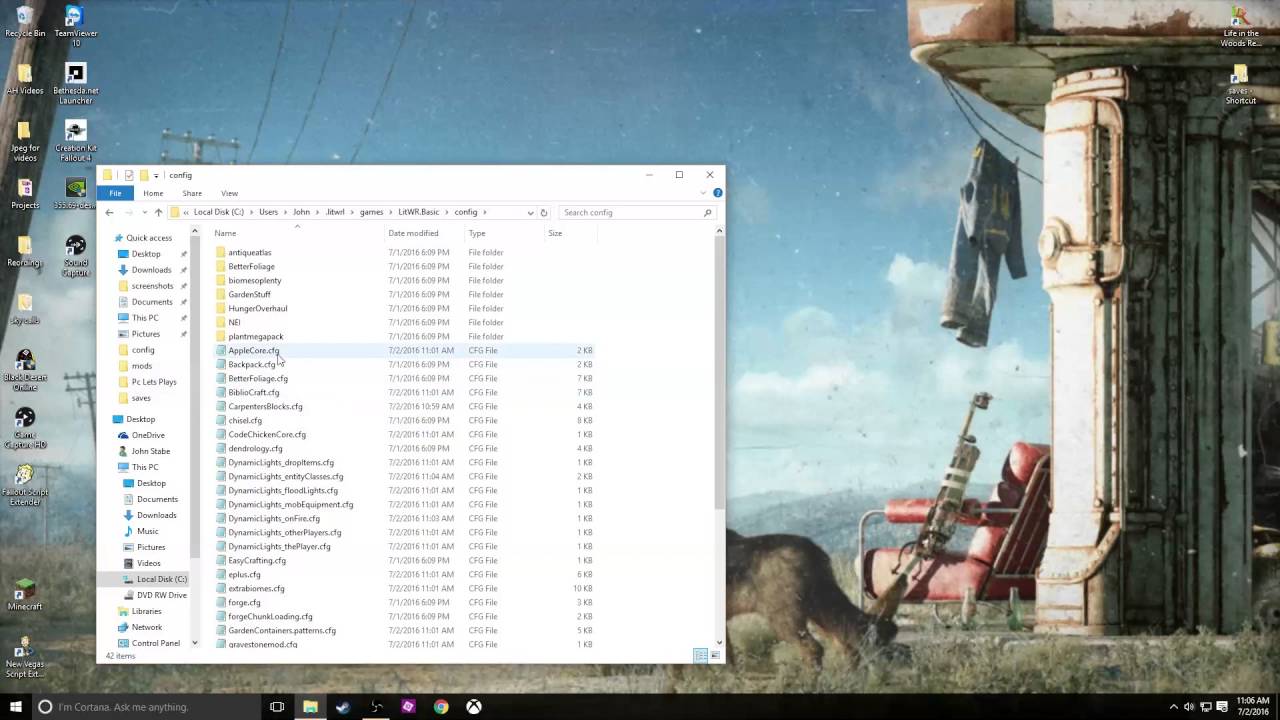This screenshot has height=720, width=1280.
Task: Sort by the Size column header
Action: pyautogui.click(x=570, y=233)
